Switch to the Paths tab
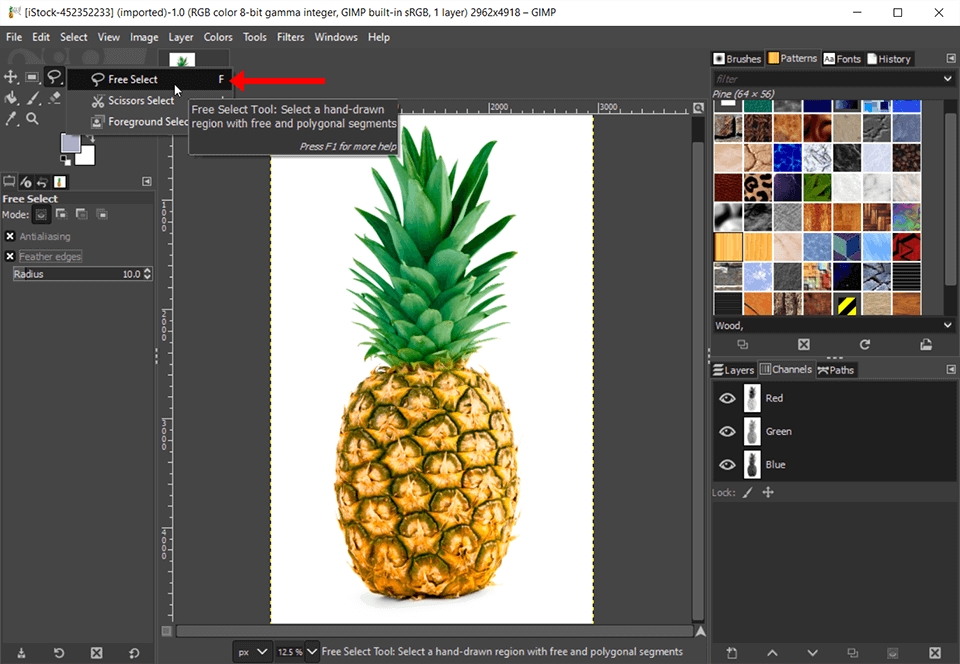Viewport: 960px width, 664px height. (x=836, y=369)
